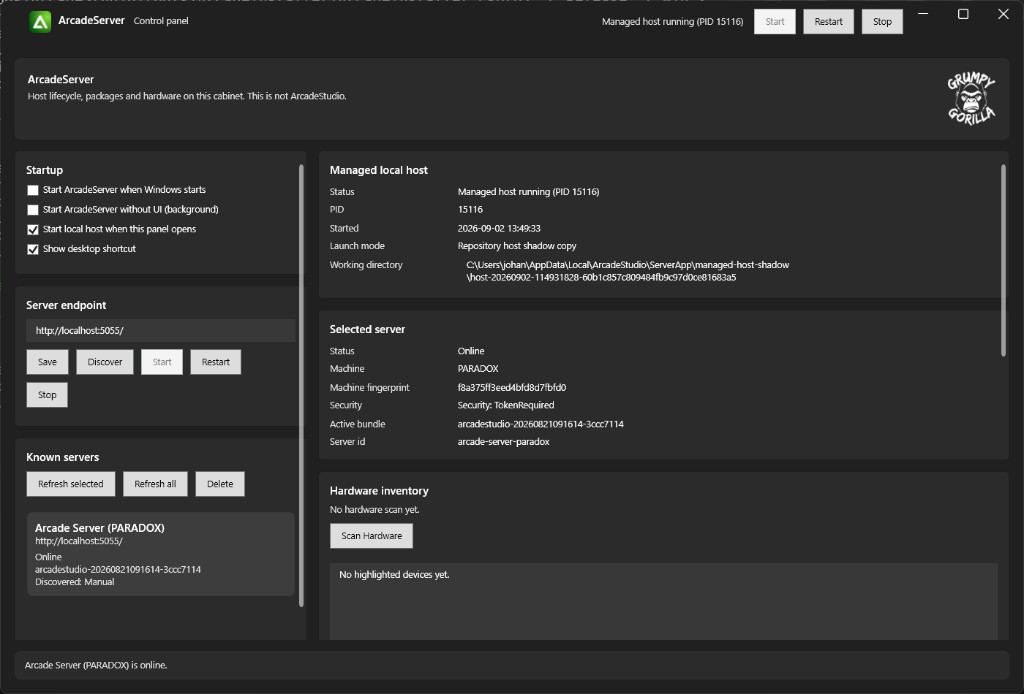Viewport: 1024px width, 694px height.
Task: Click the Server id value arcade-server-paradox
Action: tap(503, 442)
